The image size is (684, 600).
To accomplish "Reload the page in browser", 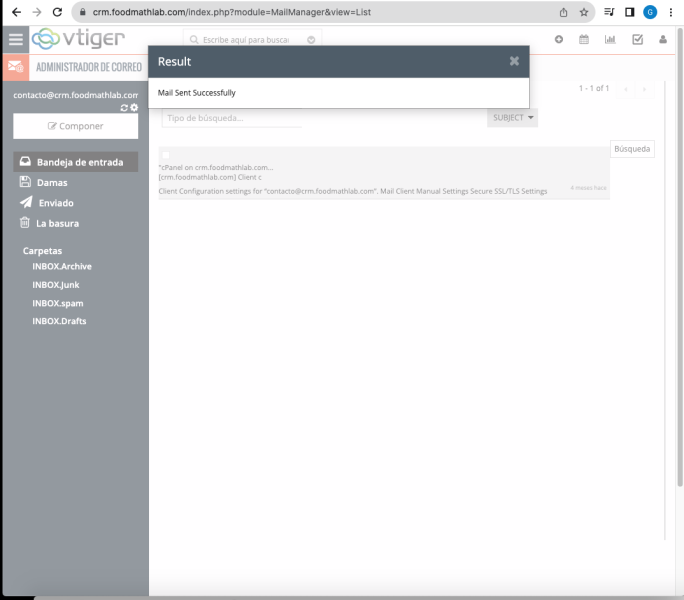I will pyautogui.click(x=57, y=12).
